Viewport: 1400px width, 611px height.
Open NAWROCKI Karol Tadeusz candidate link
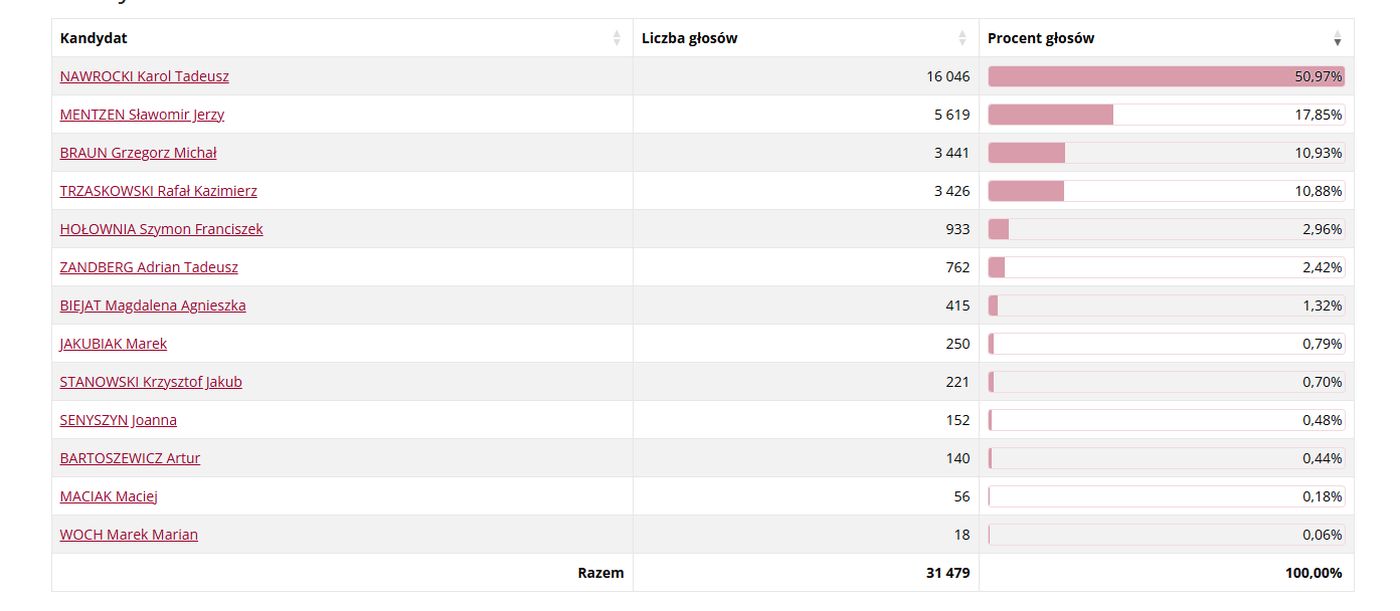tap(144, 76)
